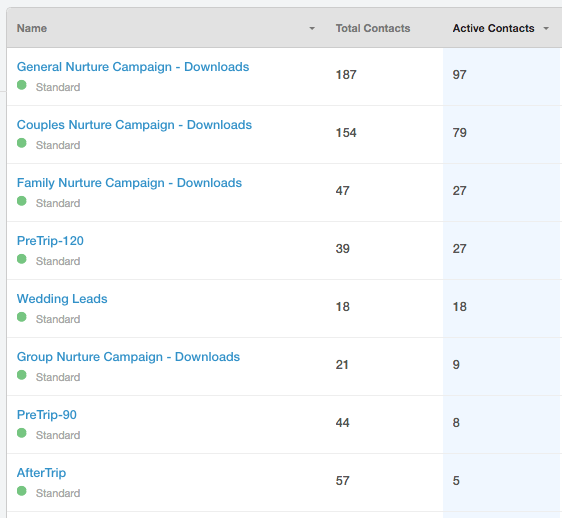Select Wedding Leads active contacts 18
The width and height of the screenshot is (562, 518).
tap(459, 307)
